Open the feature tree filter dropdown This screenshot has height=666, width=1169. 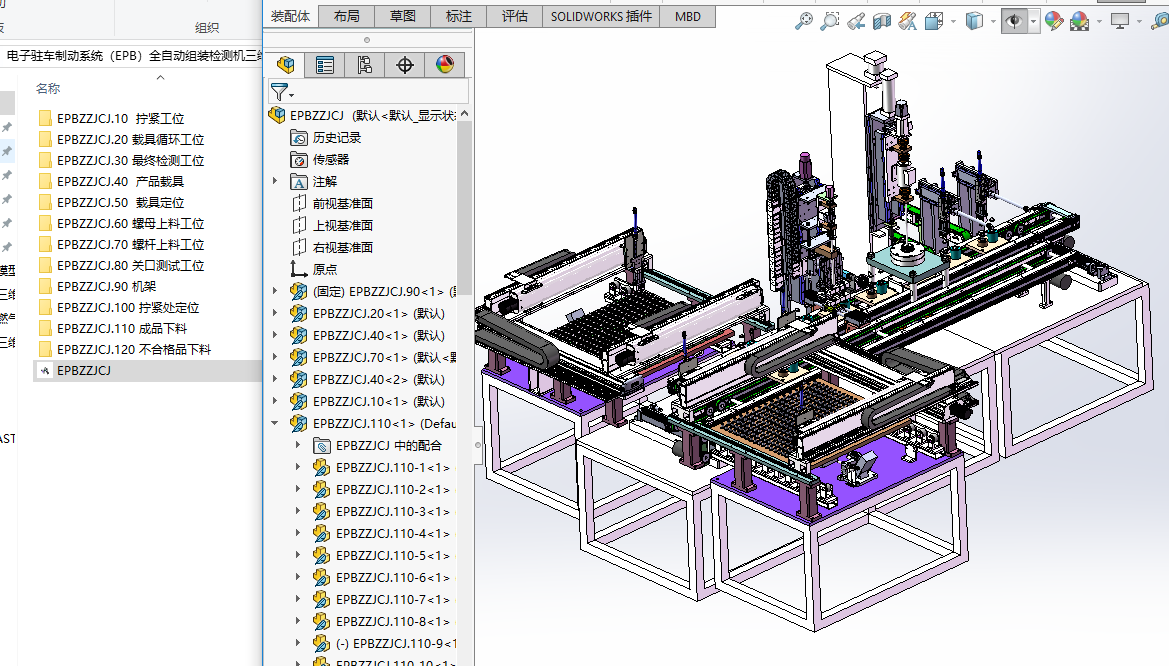[283, 92]
